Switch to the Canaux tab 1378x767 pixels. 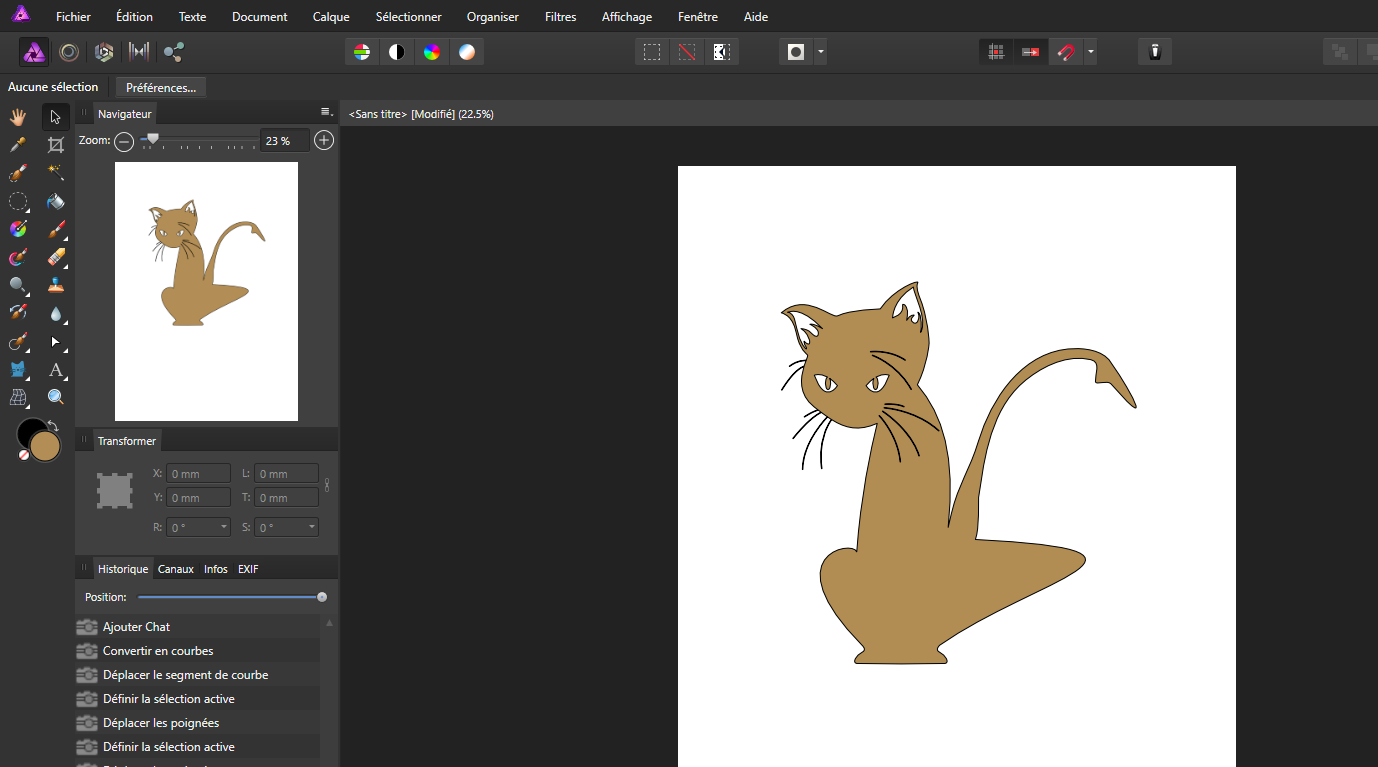(x=176, y=569)
